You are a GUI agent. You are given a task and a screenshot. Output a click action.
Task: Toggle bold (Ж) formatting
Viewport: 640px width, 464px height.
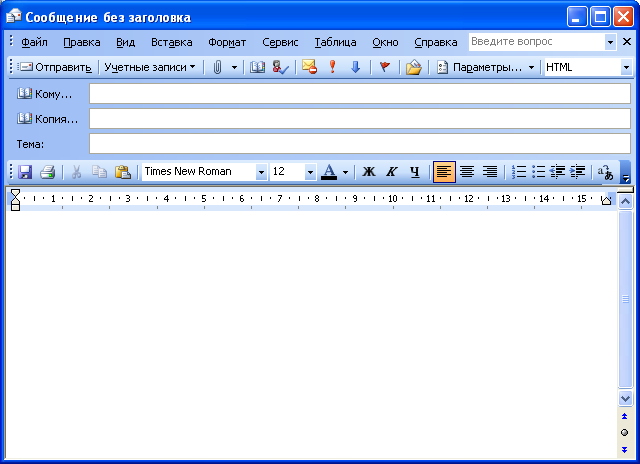click(369, 172)
